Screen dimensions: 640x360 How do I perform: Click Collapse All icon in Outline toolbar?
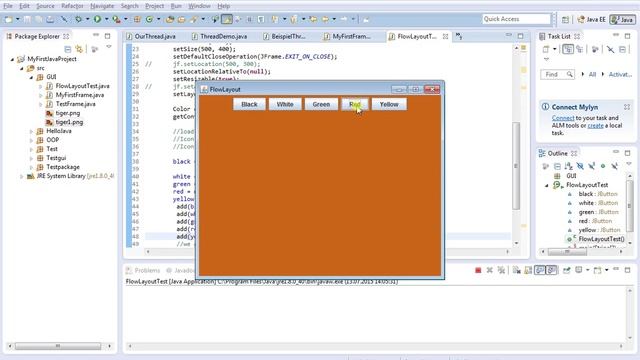(x=557, y=166)
